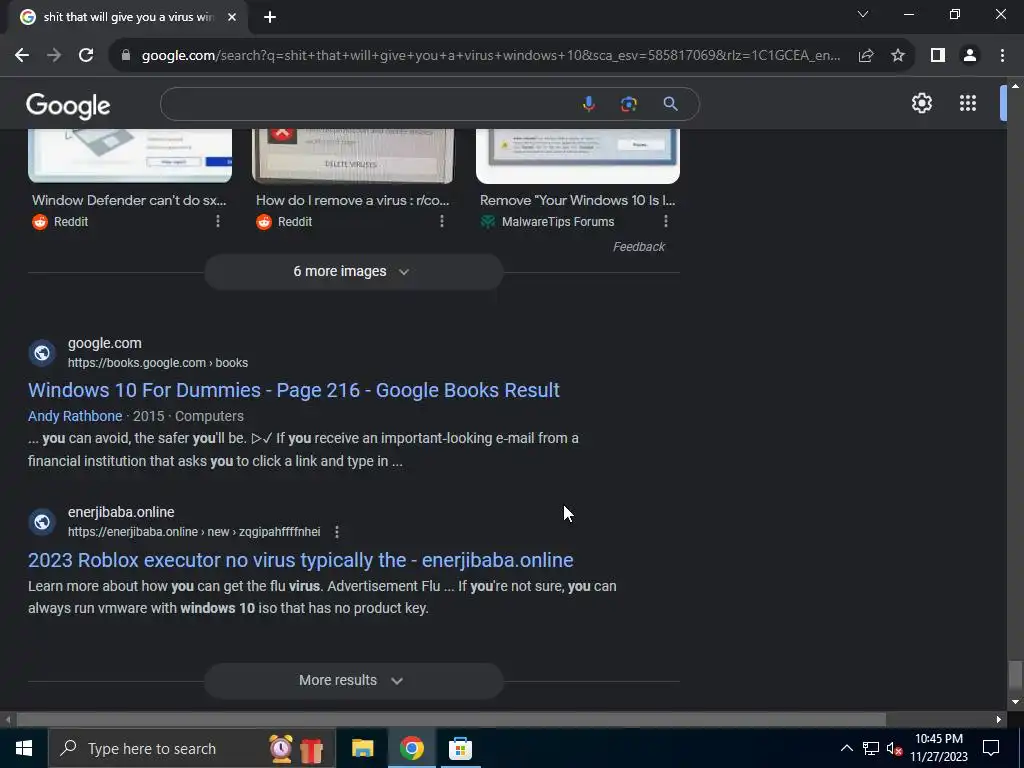Click the https://enerjibaba.online › new URL breadcrumb

[x=194, y=532]
